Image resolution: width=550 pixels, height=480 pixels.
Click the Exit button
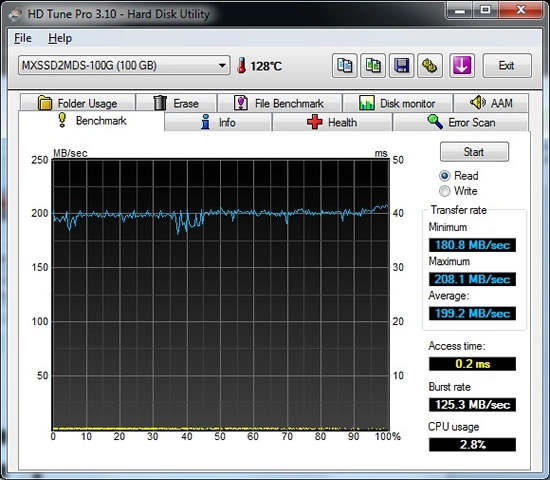(x=507, y=66)
